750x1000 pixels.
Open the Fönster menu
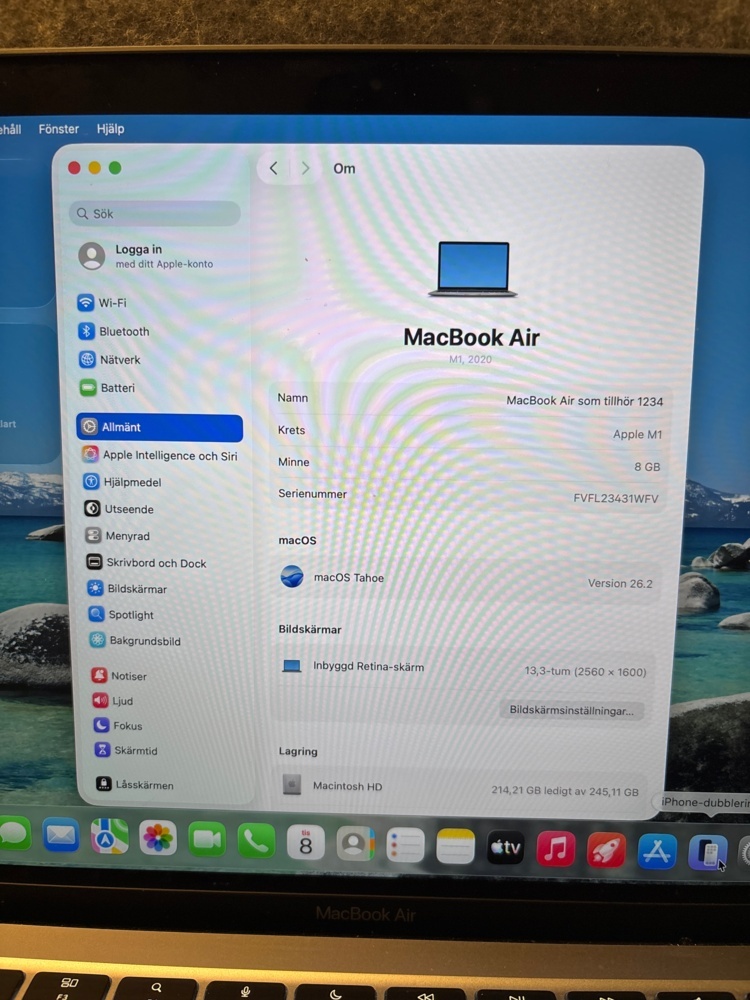pos(59,129)
